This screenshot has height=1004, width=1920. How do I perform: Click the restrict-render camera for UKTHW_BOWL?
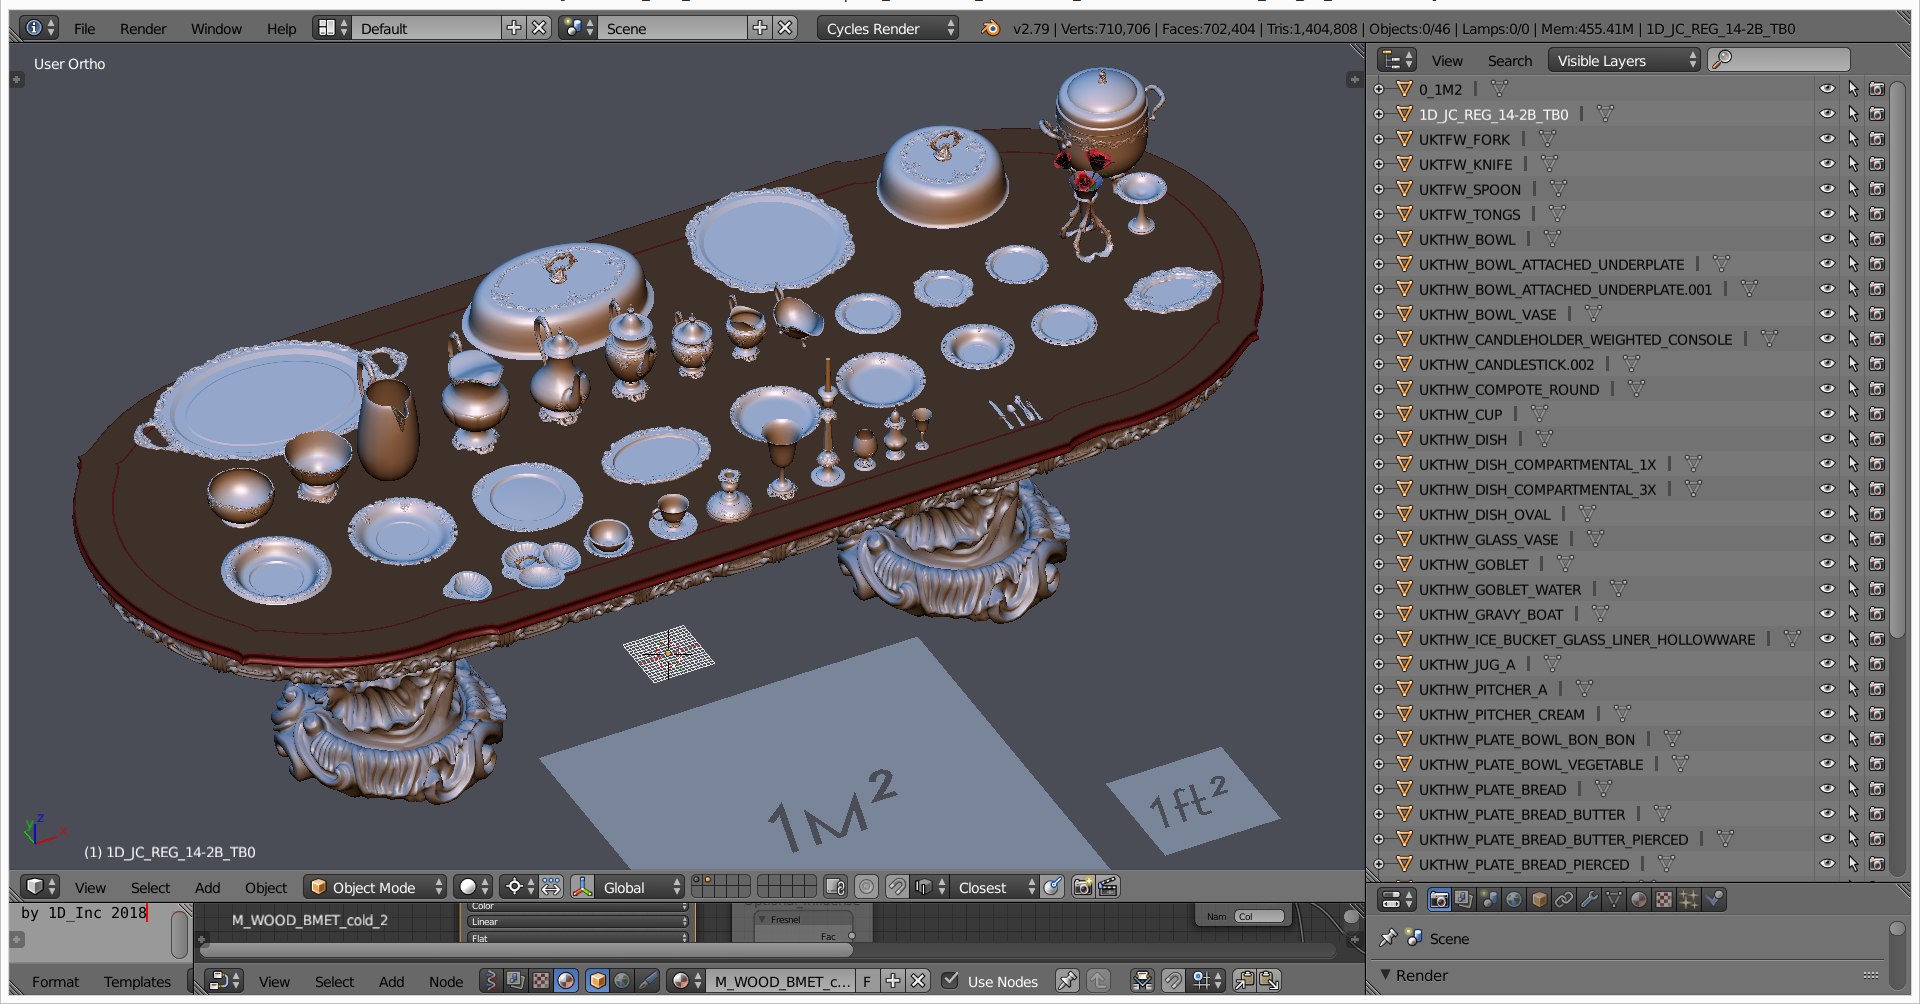(1877, 239)
